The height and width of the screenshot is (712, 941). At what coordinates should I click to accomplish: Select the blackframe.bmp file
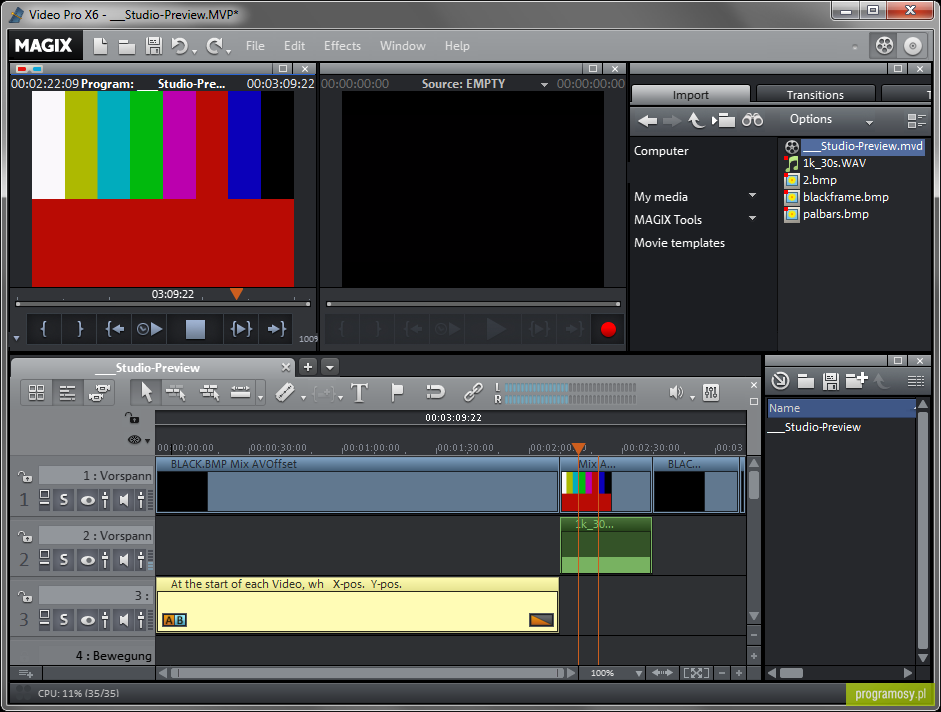pyautogui.click(x=846, y=196)
